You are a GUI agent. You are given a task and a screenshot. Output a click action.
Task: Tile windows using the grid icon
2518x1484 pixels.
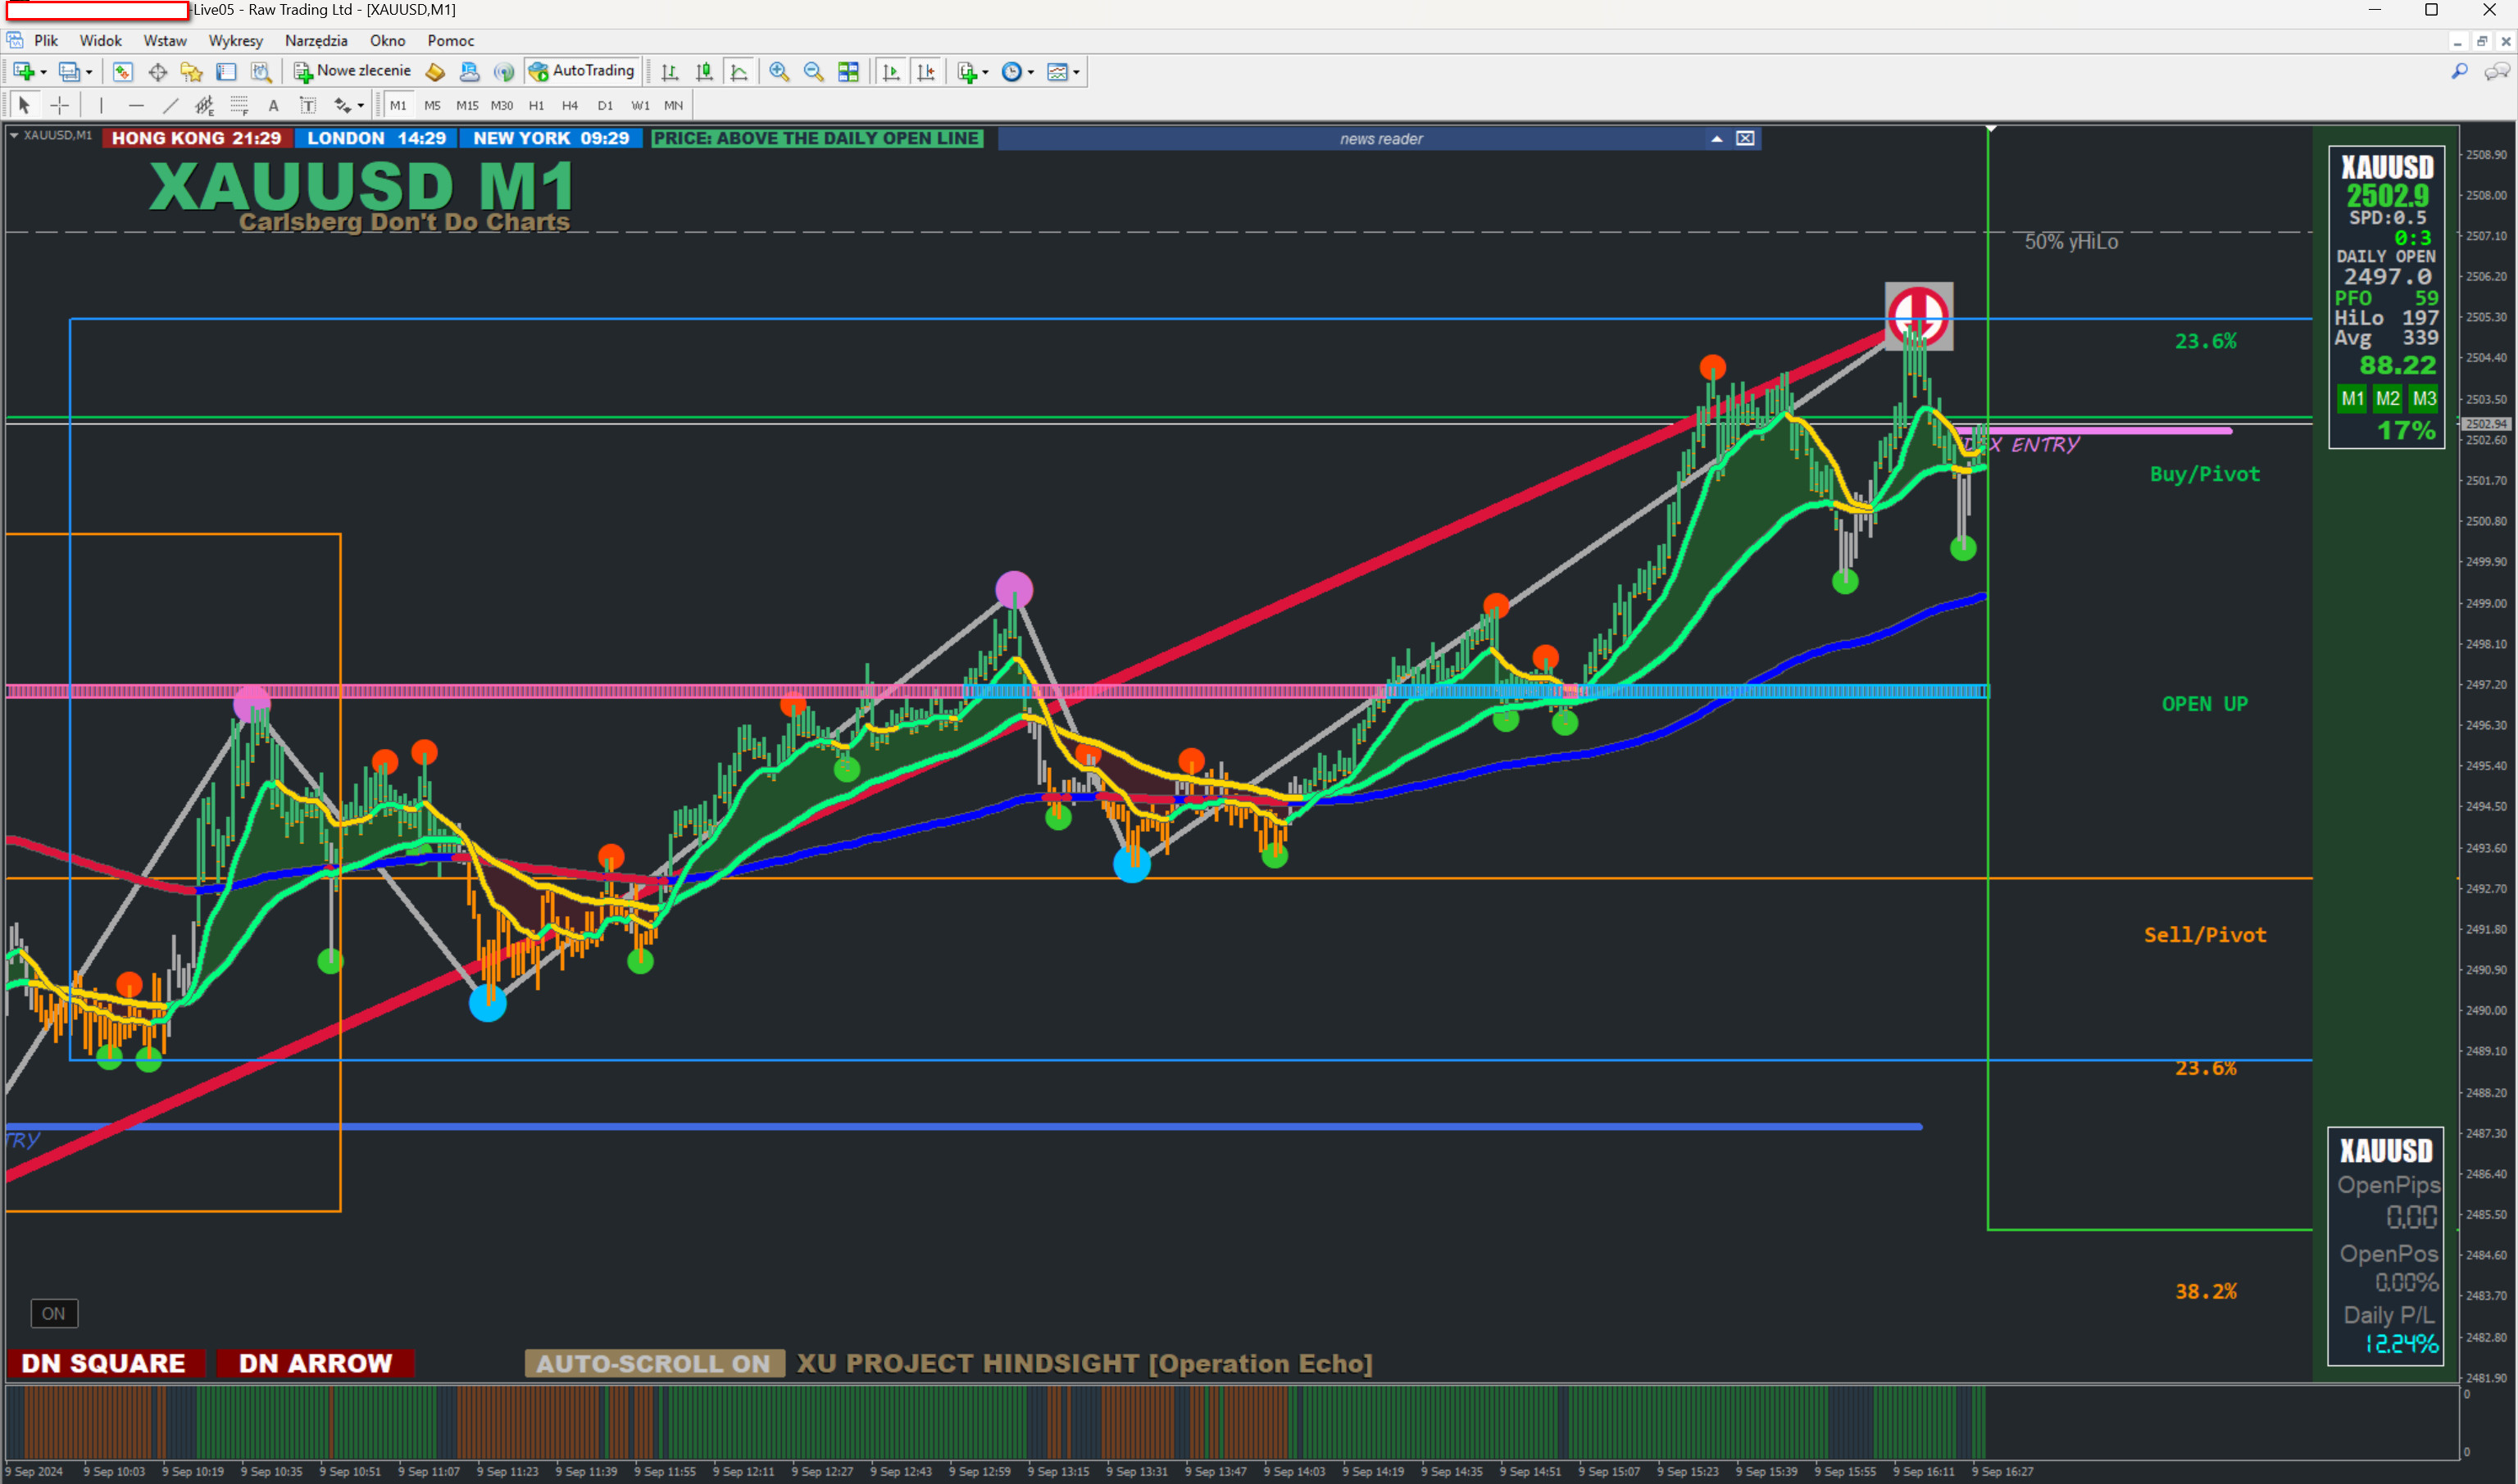point(848,72)
